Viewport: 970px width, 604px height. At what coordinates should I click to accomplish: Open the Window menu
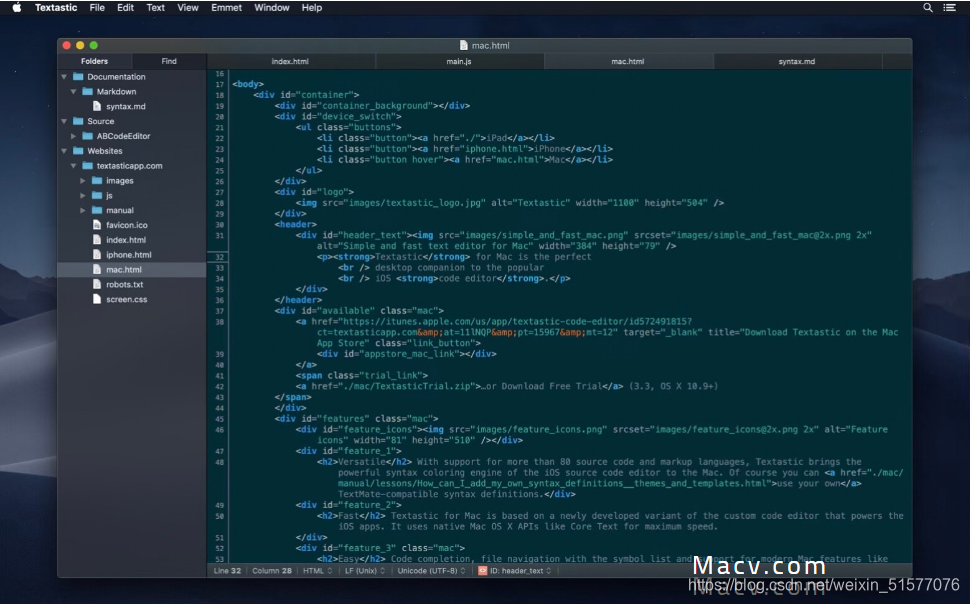click(x=272, y=7)
